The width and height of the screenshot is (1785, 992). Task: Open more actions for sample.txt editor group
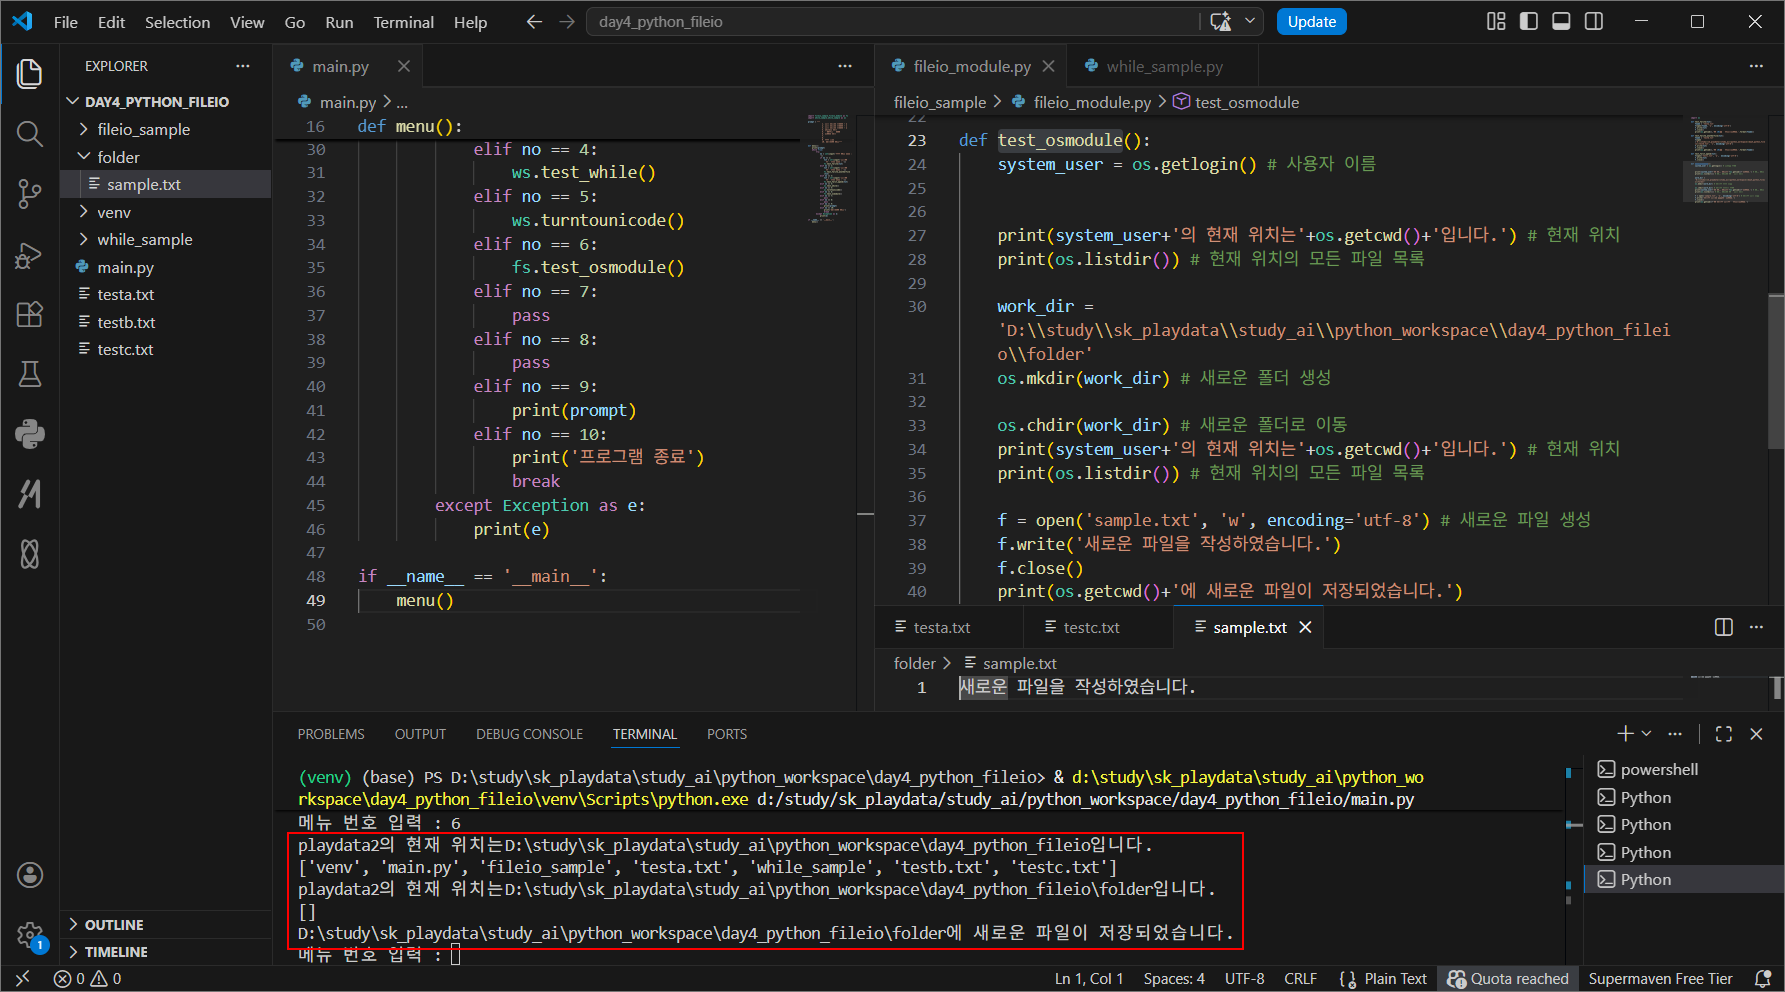point(1756,627)
